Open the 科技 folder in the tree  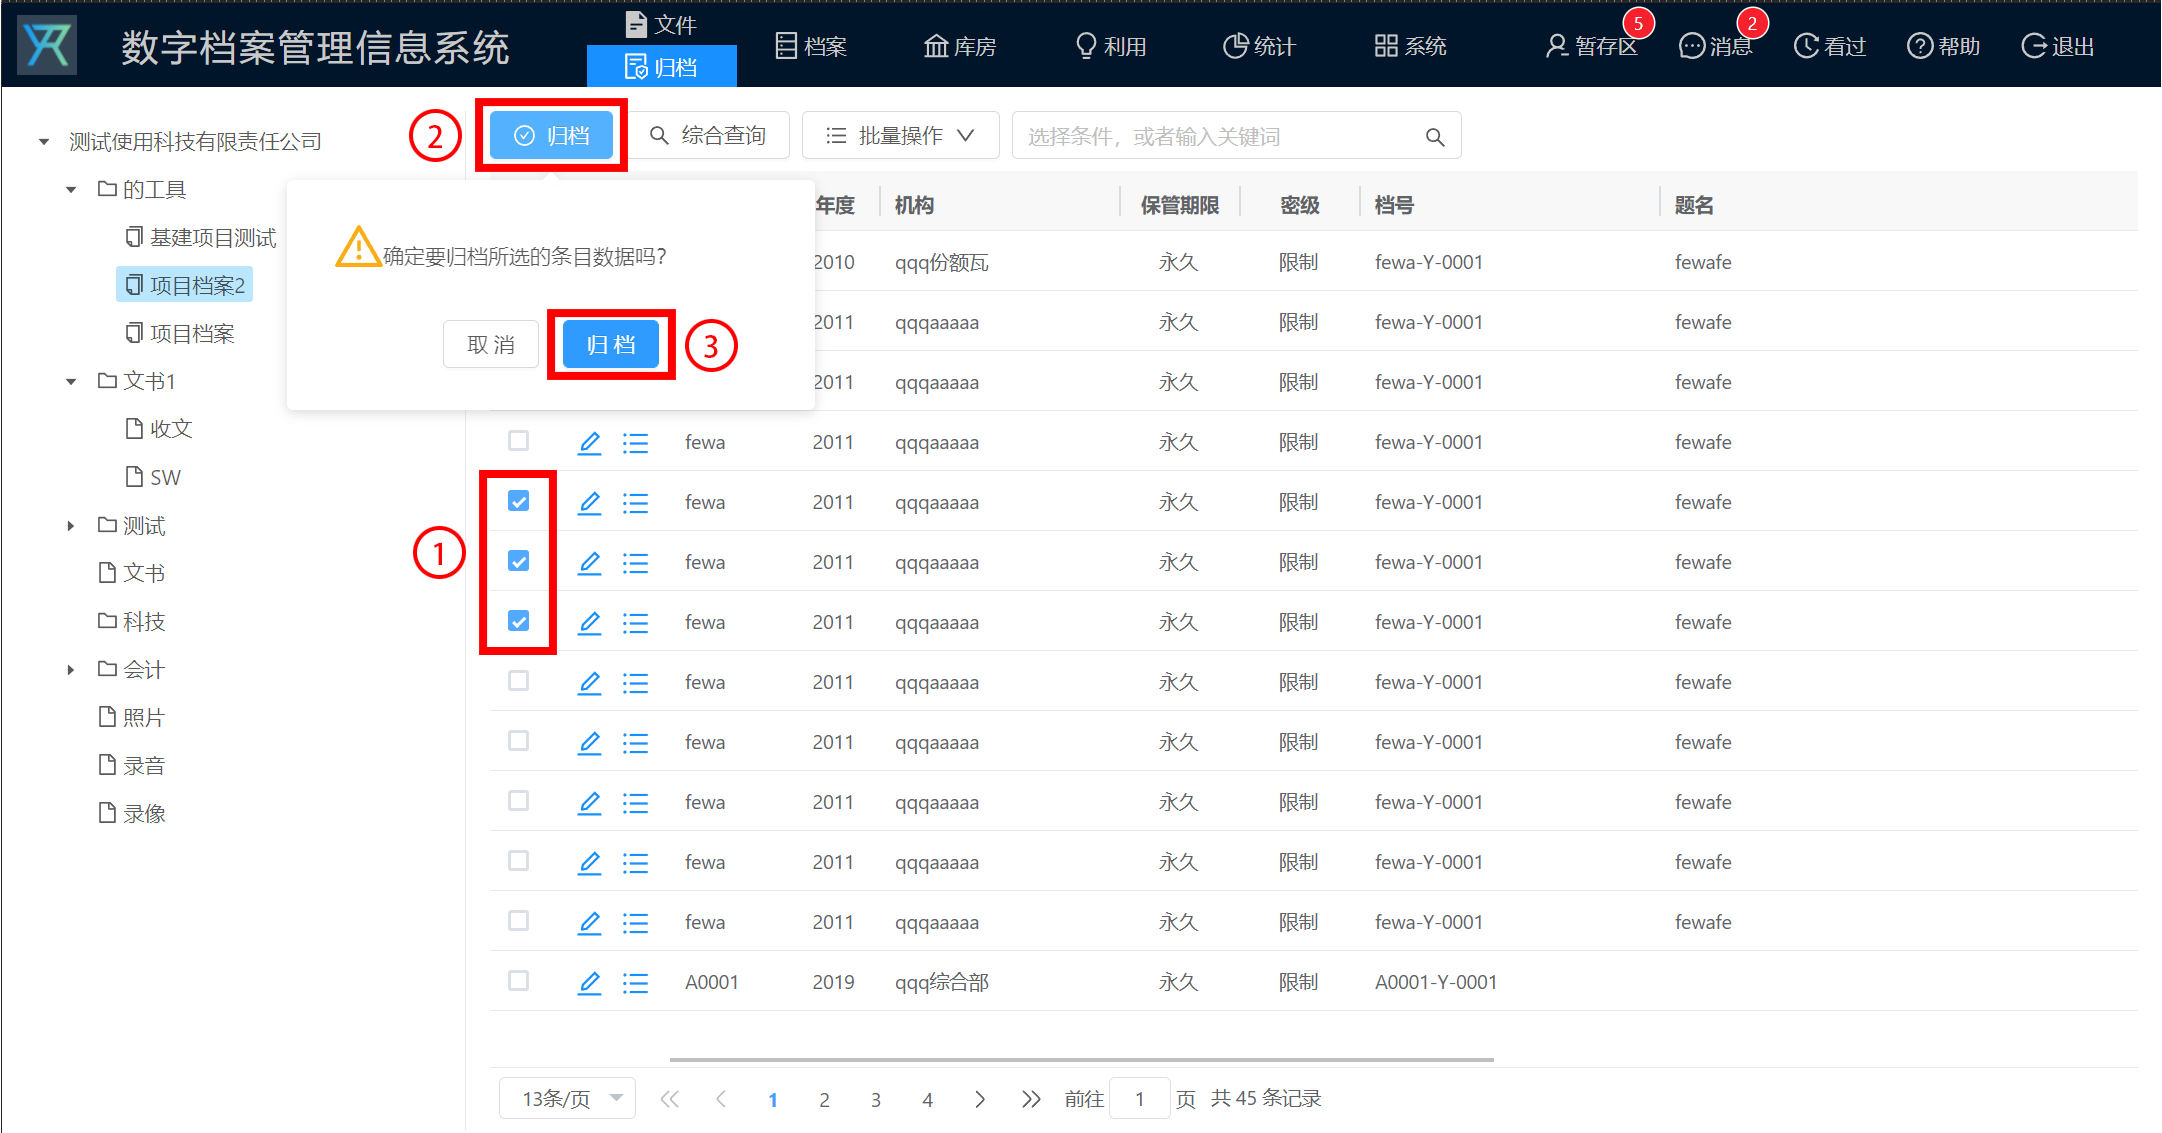click(132, 621)
